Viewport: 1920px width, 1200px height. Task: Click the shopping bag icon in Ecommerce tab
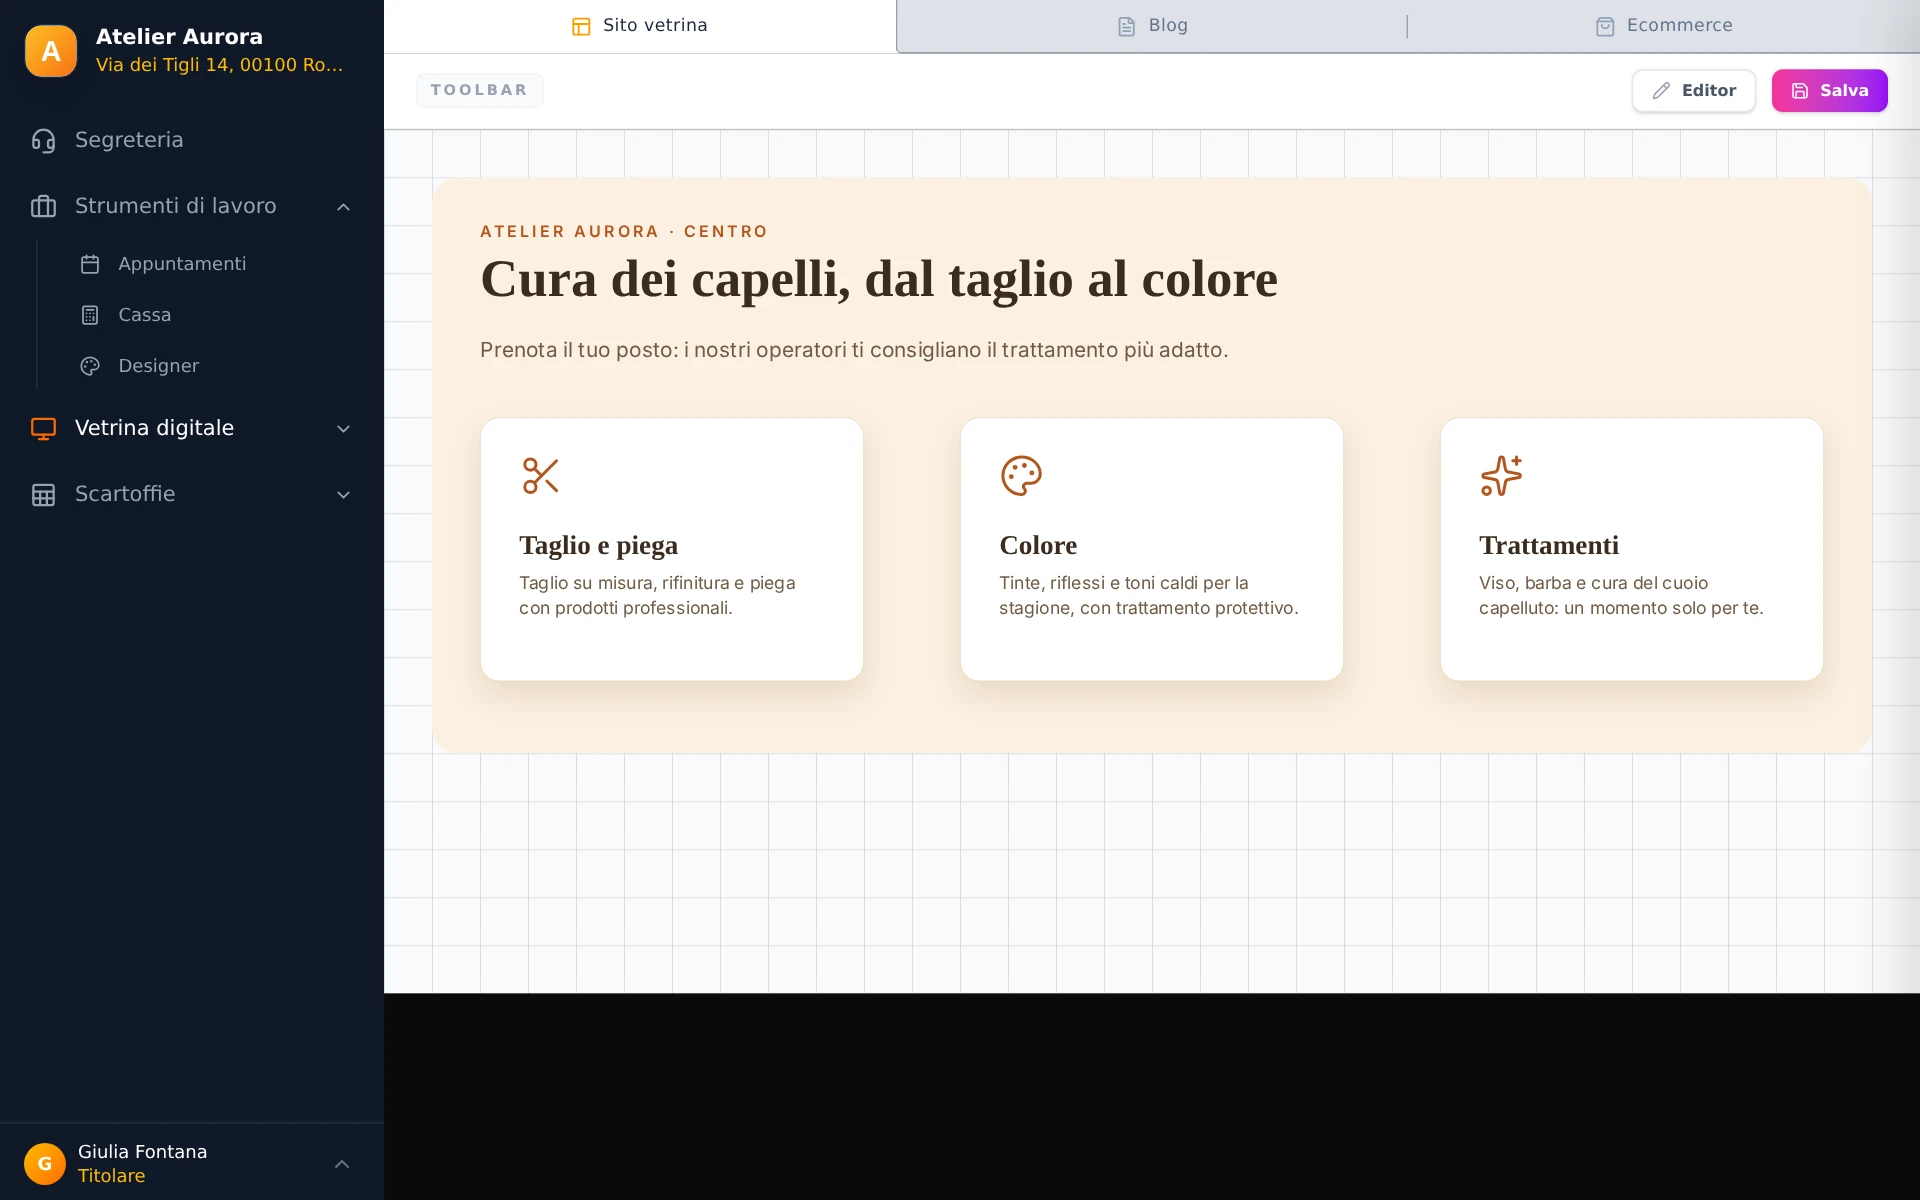[1605, 26]
